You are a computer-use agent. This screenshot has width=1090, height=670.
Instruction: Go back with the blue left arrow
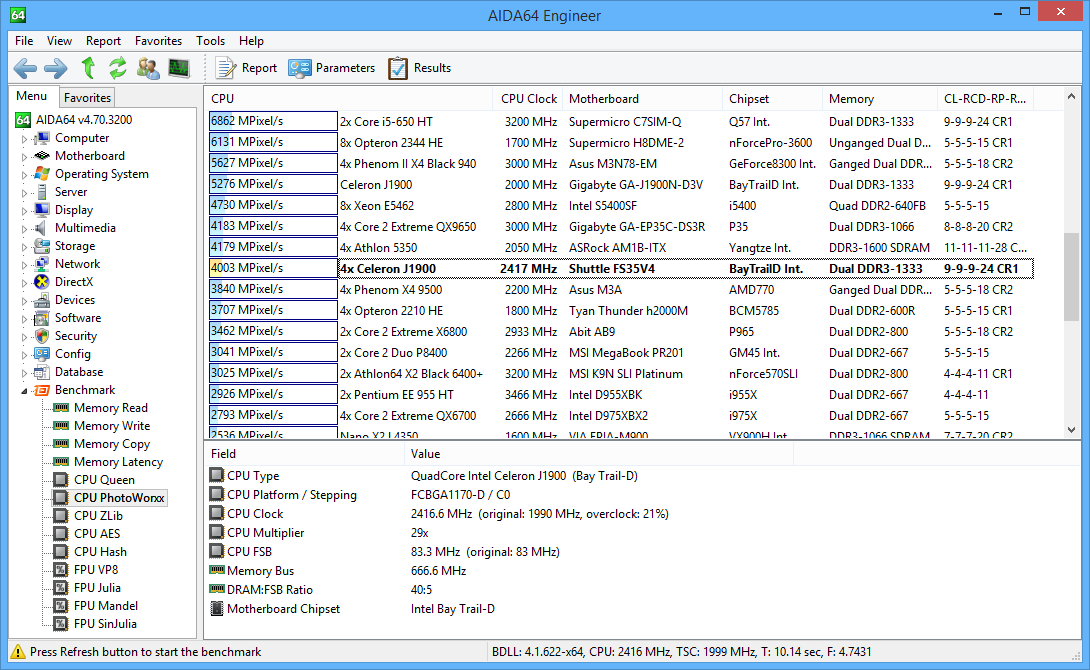click(26, 68)
